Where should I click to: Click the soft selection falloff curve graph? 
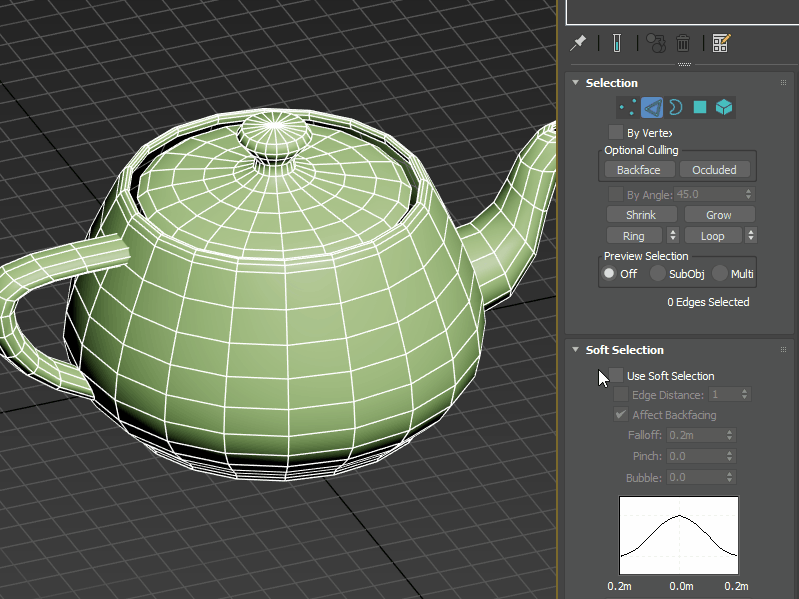pos(679,535)
